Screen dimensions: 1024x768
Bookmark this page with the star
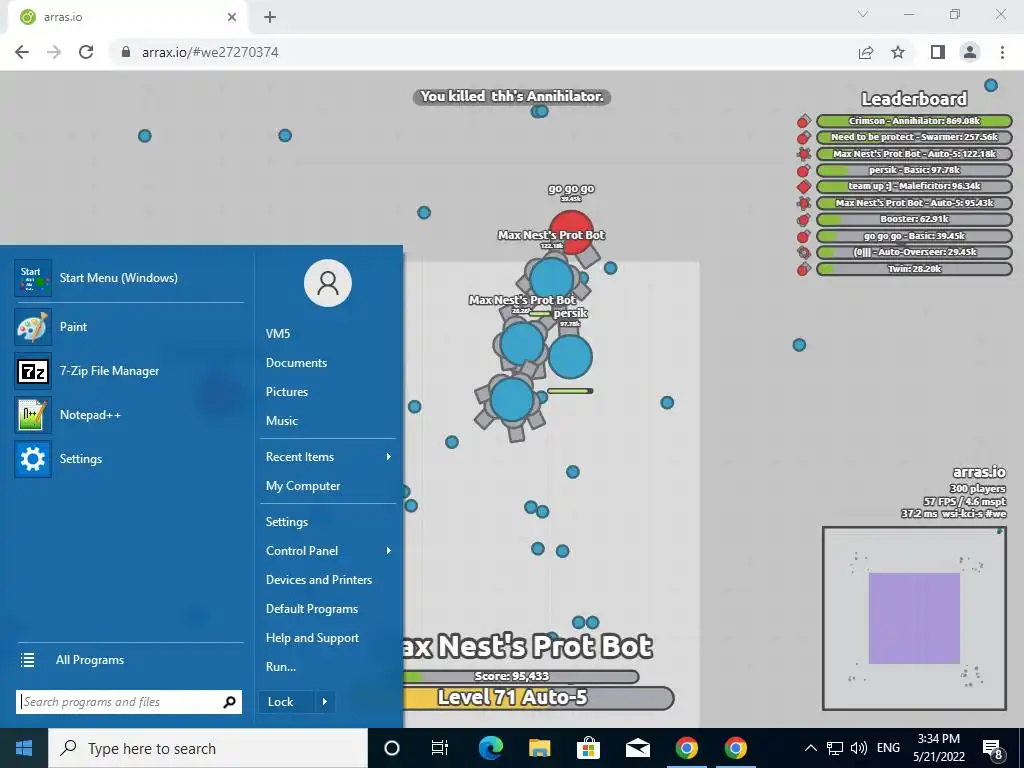coord(898,52)
